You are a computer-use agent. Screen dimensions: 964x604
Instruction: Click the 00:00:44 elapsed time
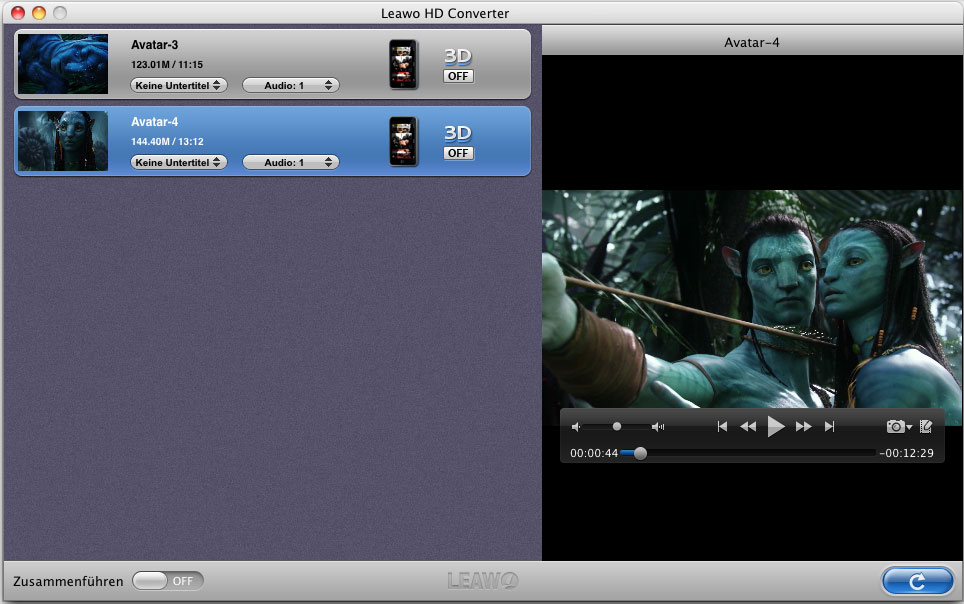click(x=594, y=453)
